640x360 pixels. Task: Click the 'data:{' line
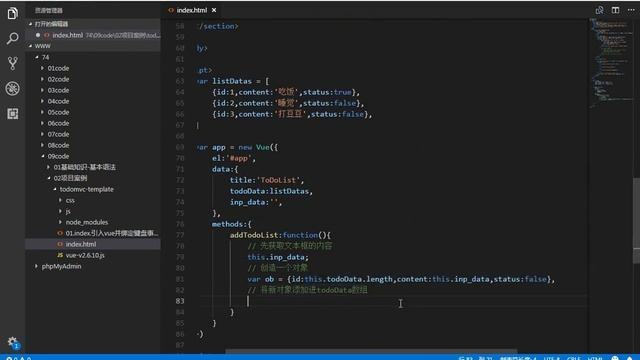pos(225,169)
